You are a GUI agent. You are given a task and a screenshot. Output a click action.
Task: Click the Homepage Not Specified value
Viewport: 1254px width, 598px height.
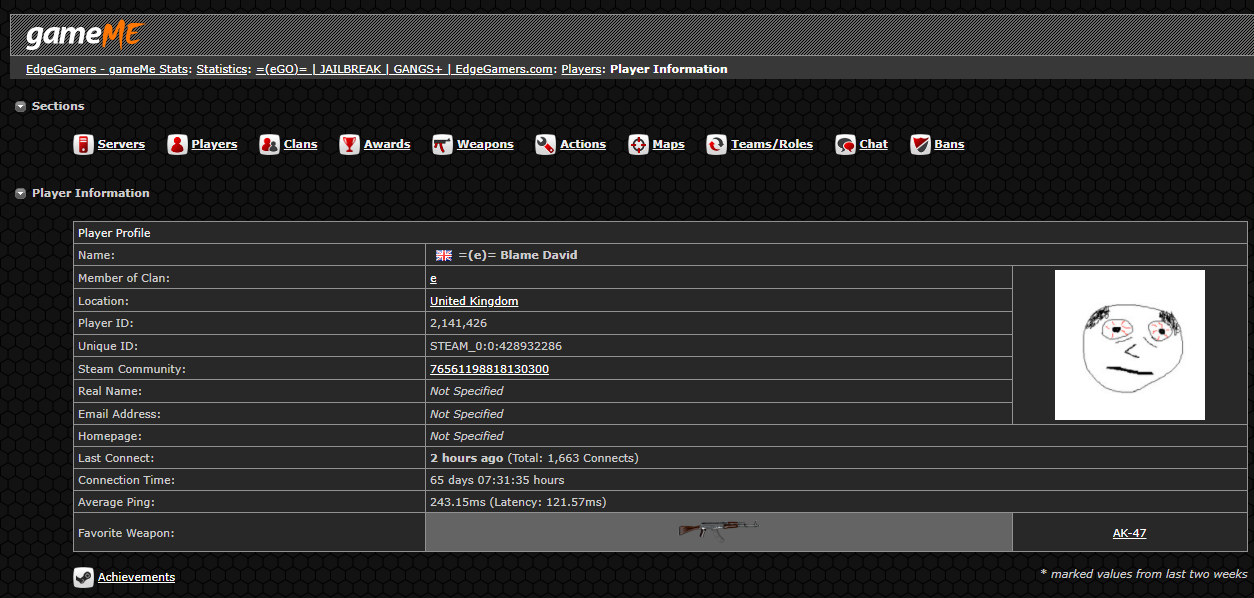(466, 436)
